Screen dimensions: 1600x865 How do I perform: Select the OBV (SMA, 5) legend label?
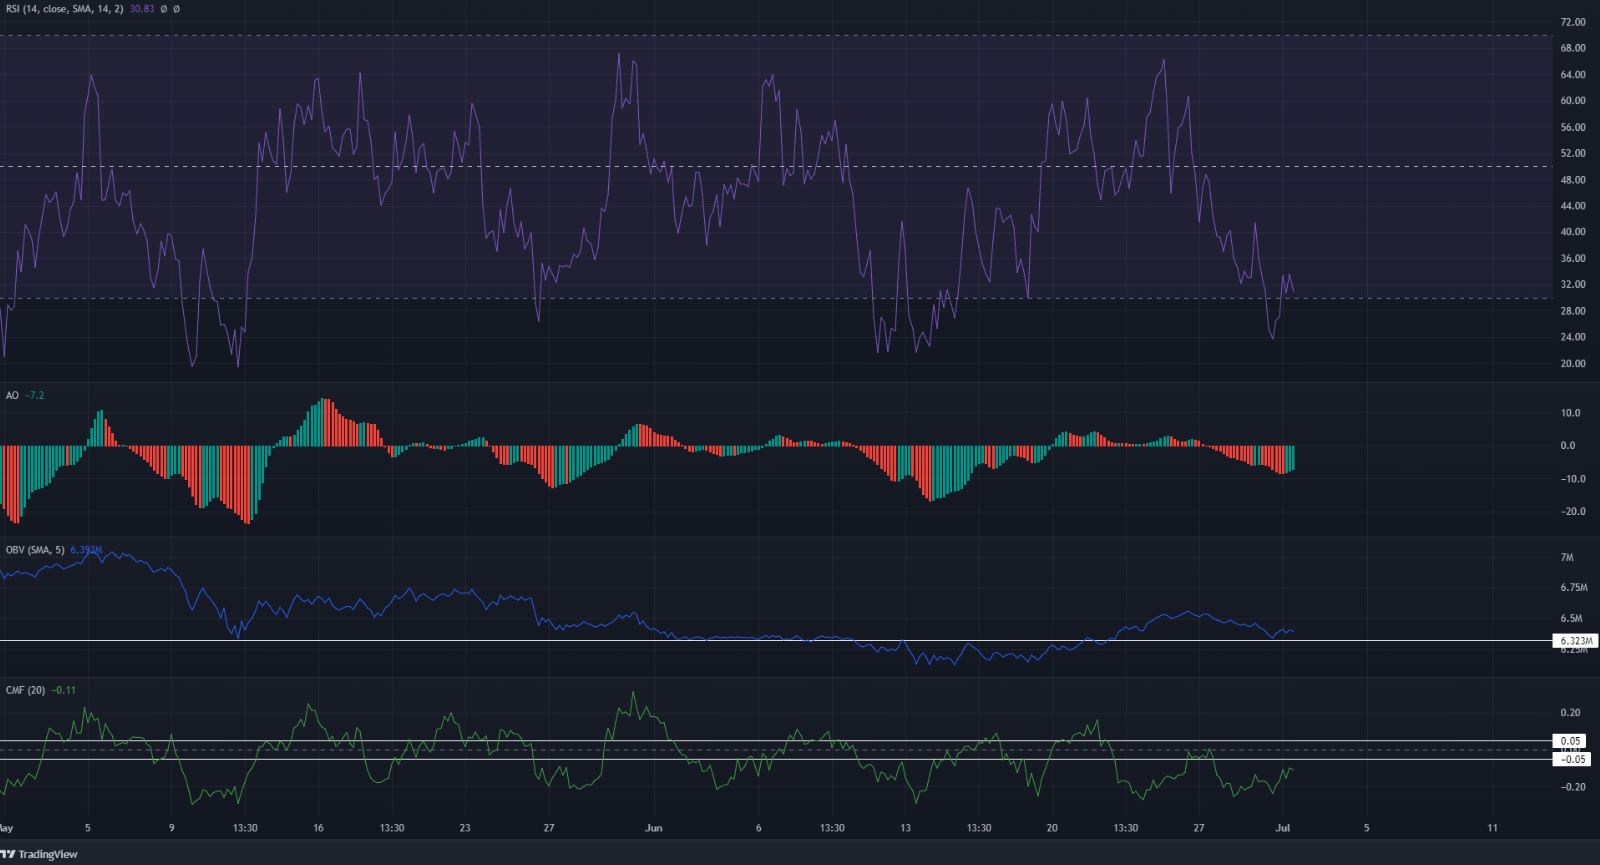click(37, 549)
